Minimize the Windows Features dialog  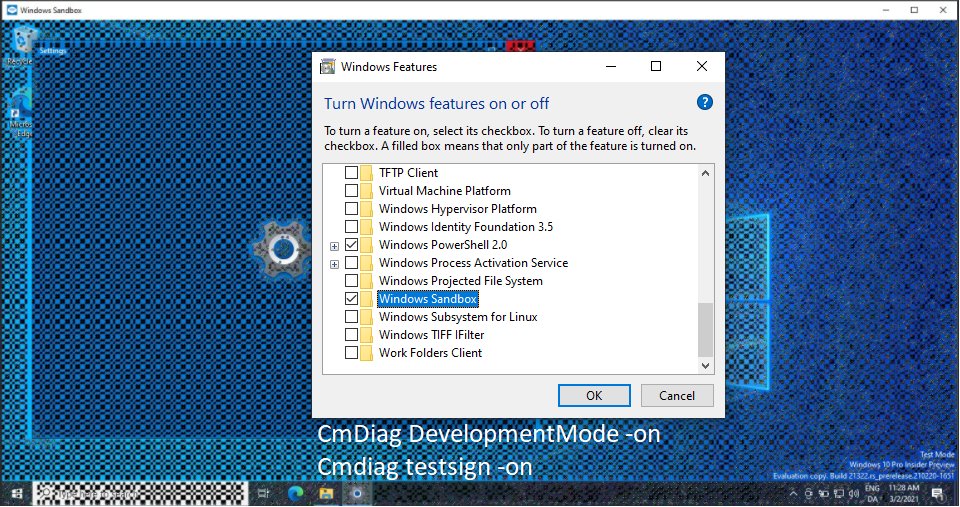(610, 66)
